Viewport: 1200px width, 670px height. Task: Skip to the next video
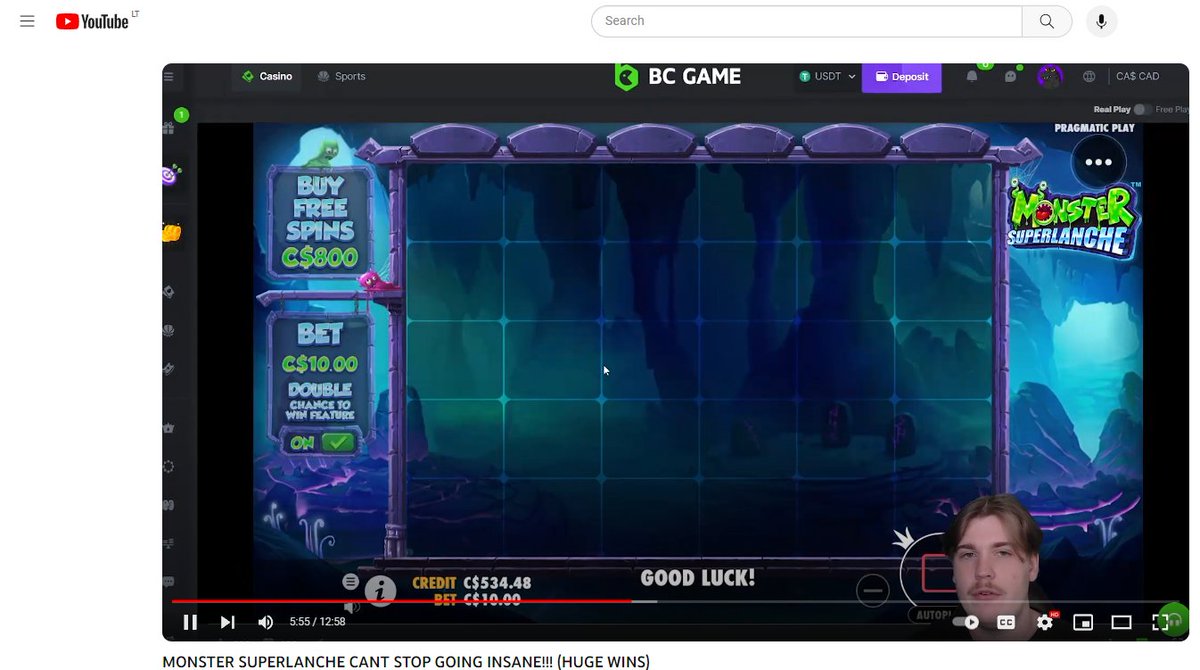(228, 622)
